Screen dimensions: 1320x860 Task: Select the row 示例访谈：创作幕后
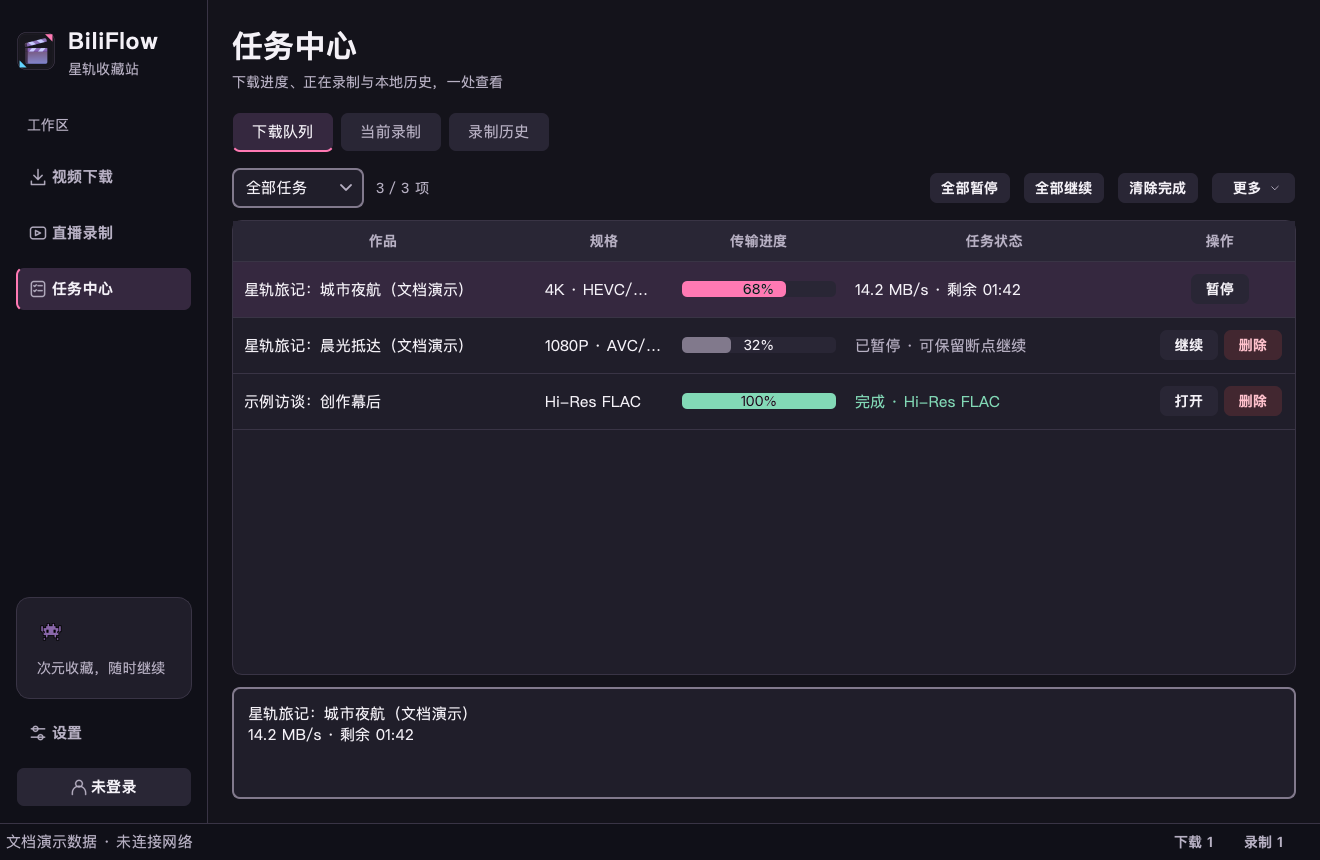coord(764,401)
